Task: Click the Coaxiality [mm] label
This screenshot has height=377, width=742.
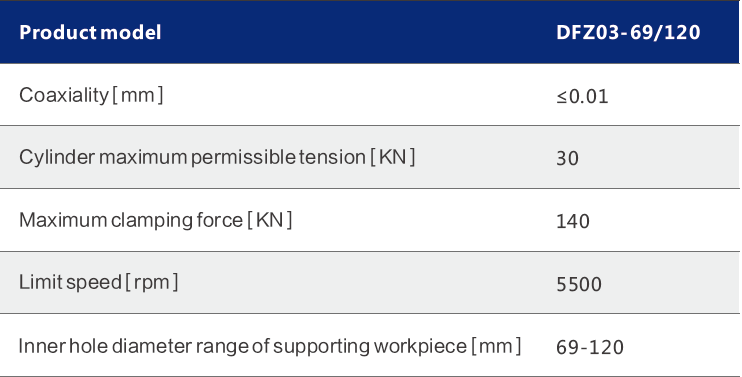Action: [91, 95]
